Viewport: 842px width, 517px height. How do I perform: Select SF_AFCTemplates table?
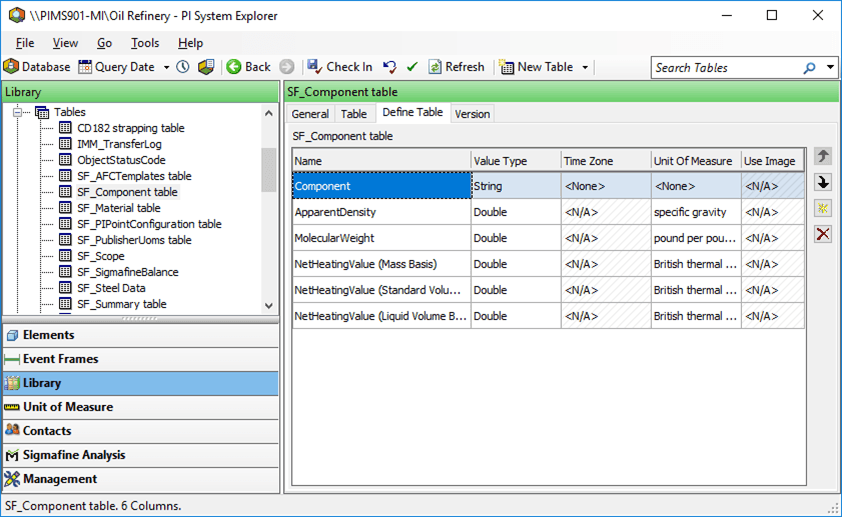[x=134, y=176]
